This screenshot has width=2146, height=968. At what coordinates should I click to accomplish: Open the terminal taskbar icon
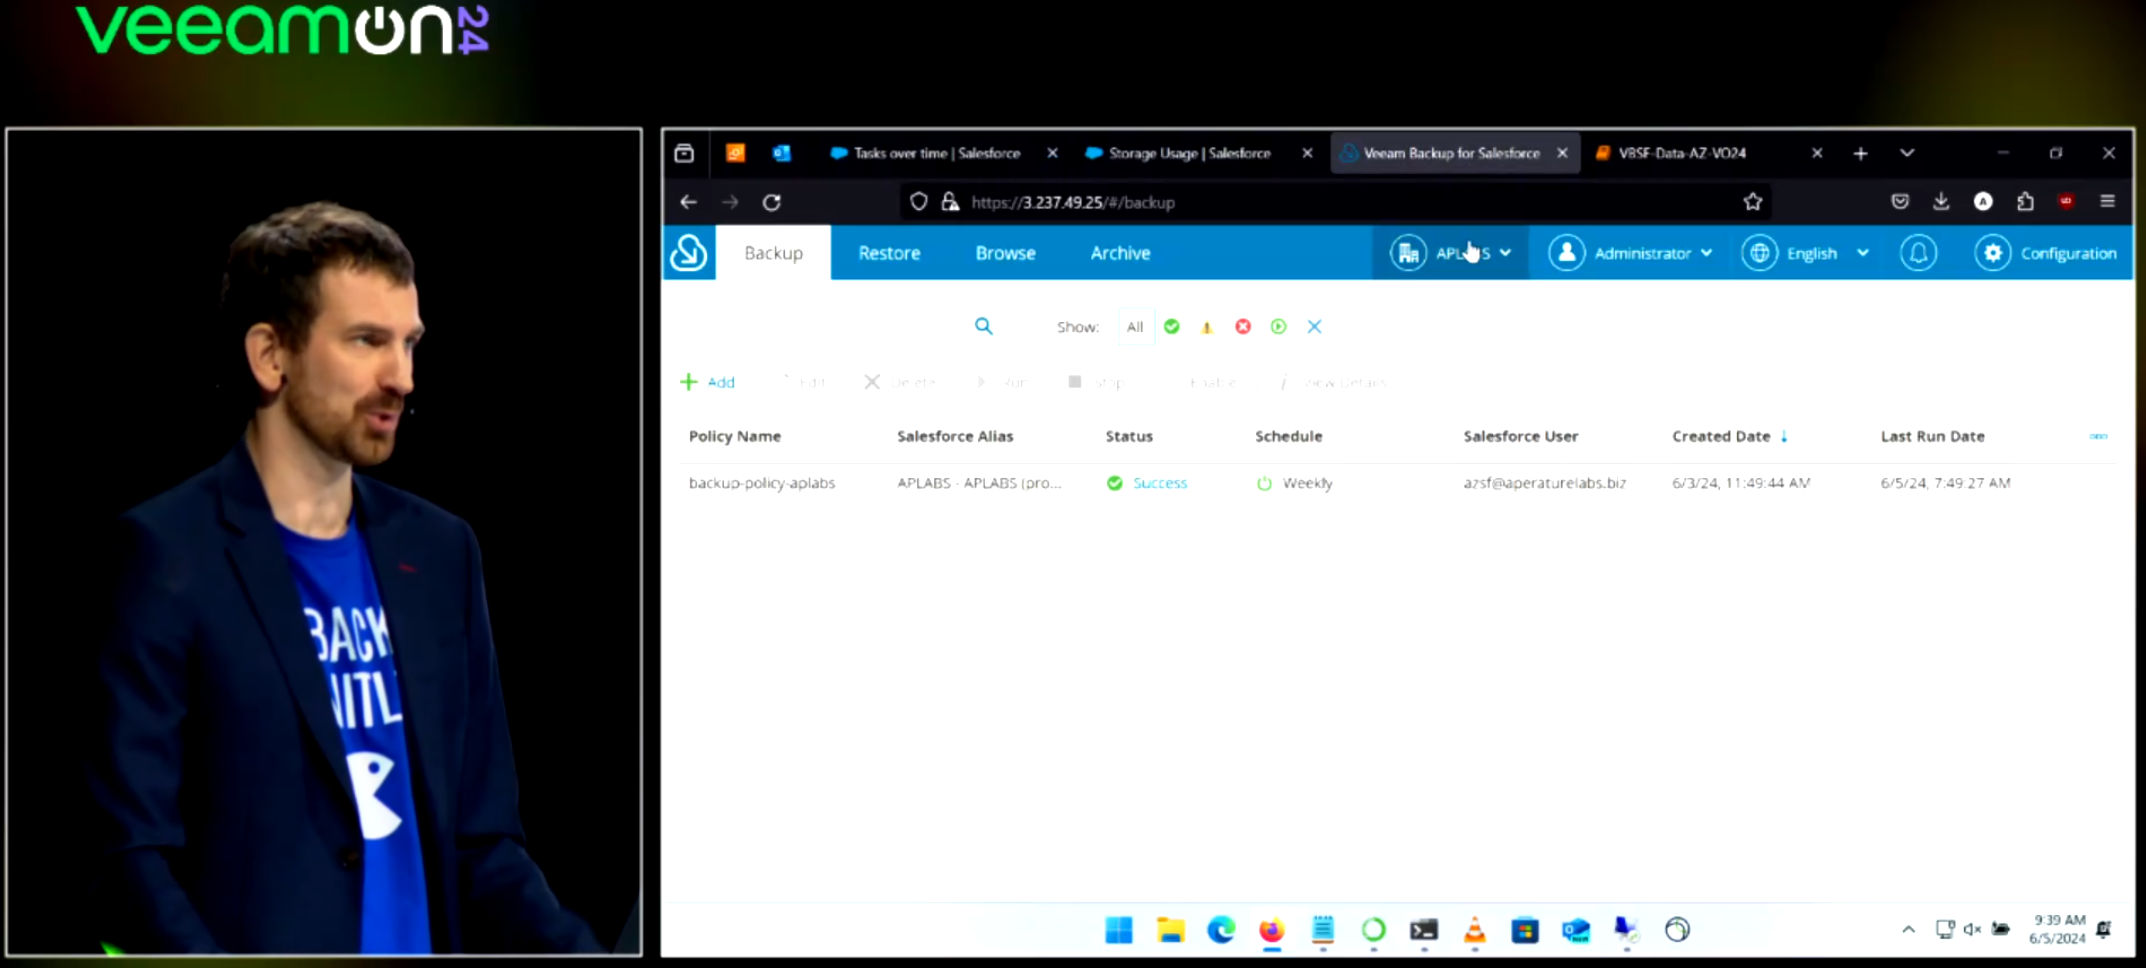1424,930
